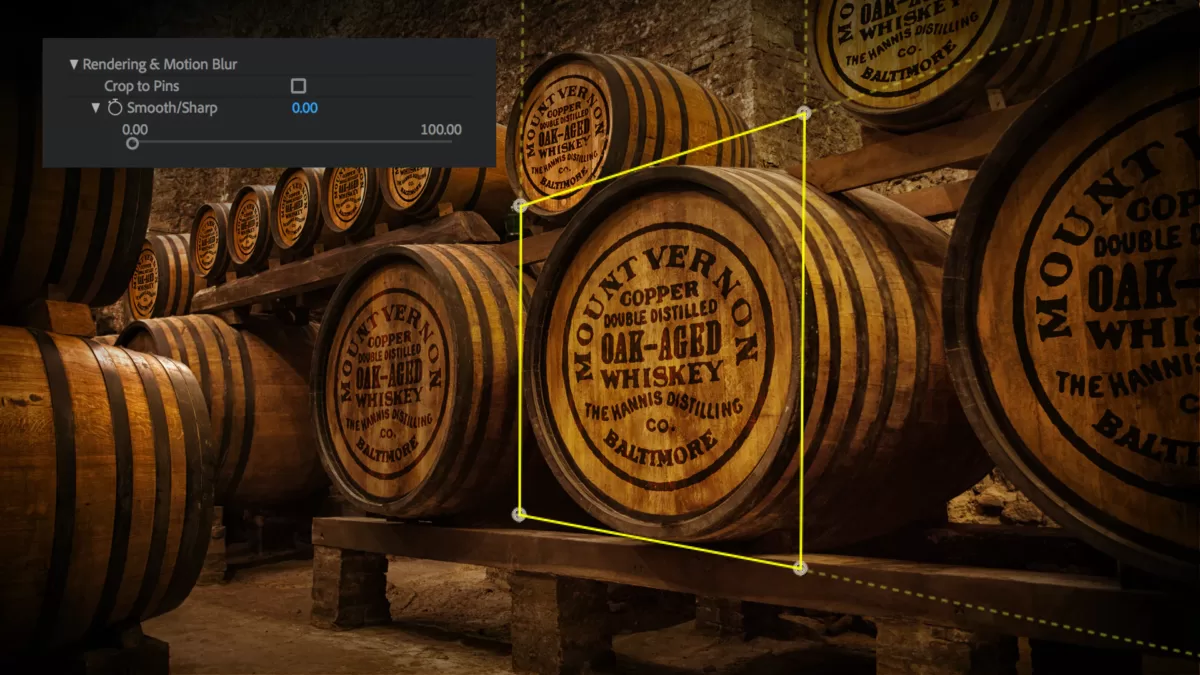Click the slider maximum label 100.00
The height and width of the screenshot is (675, 1200).
441,130
